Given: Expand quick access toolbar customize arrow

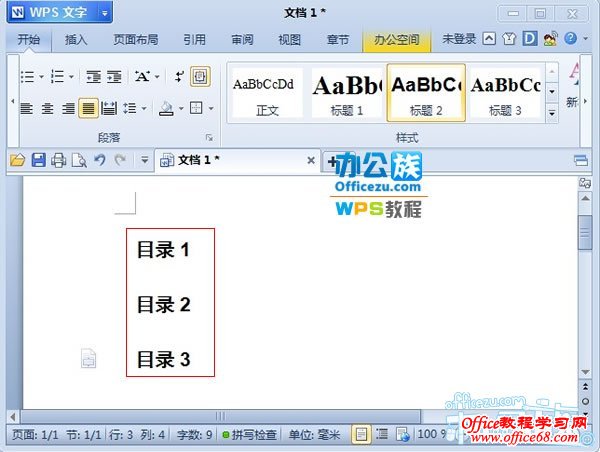Looking at the screenshot, I should coord(145,160).
